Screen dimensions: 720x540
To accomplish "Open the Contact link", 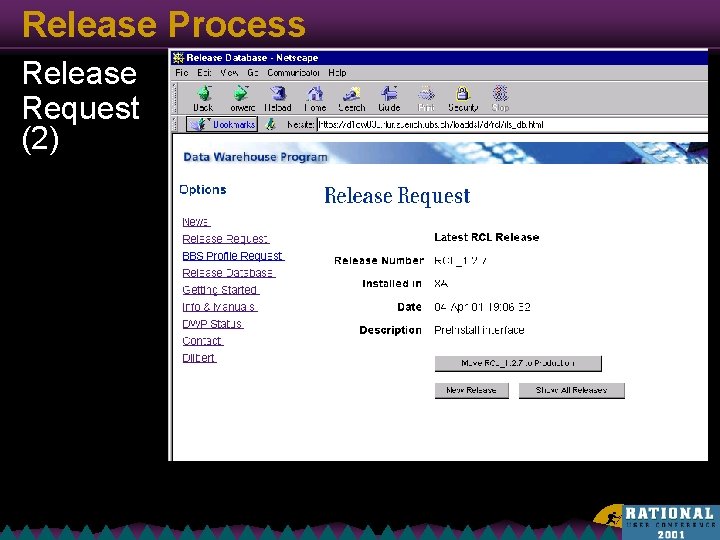I will click(202, 341).
